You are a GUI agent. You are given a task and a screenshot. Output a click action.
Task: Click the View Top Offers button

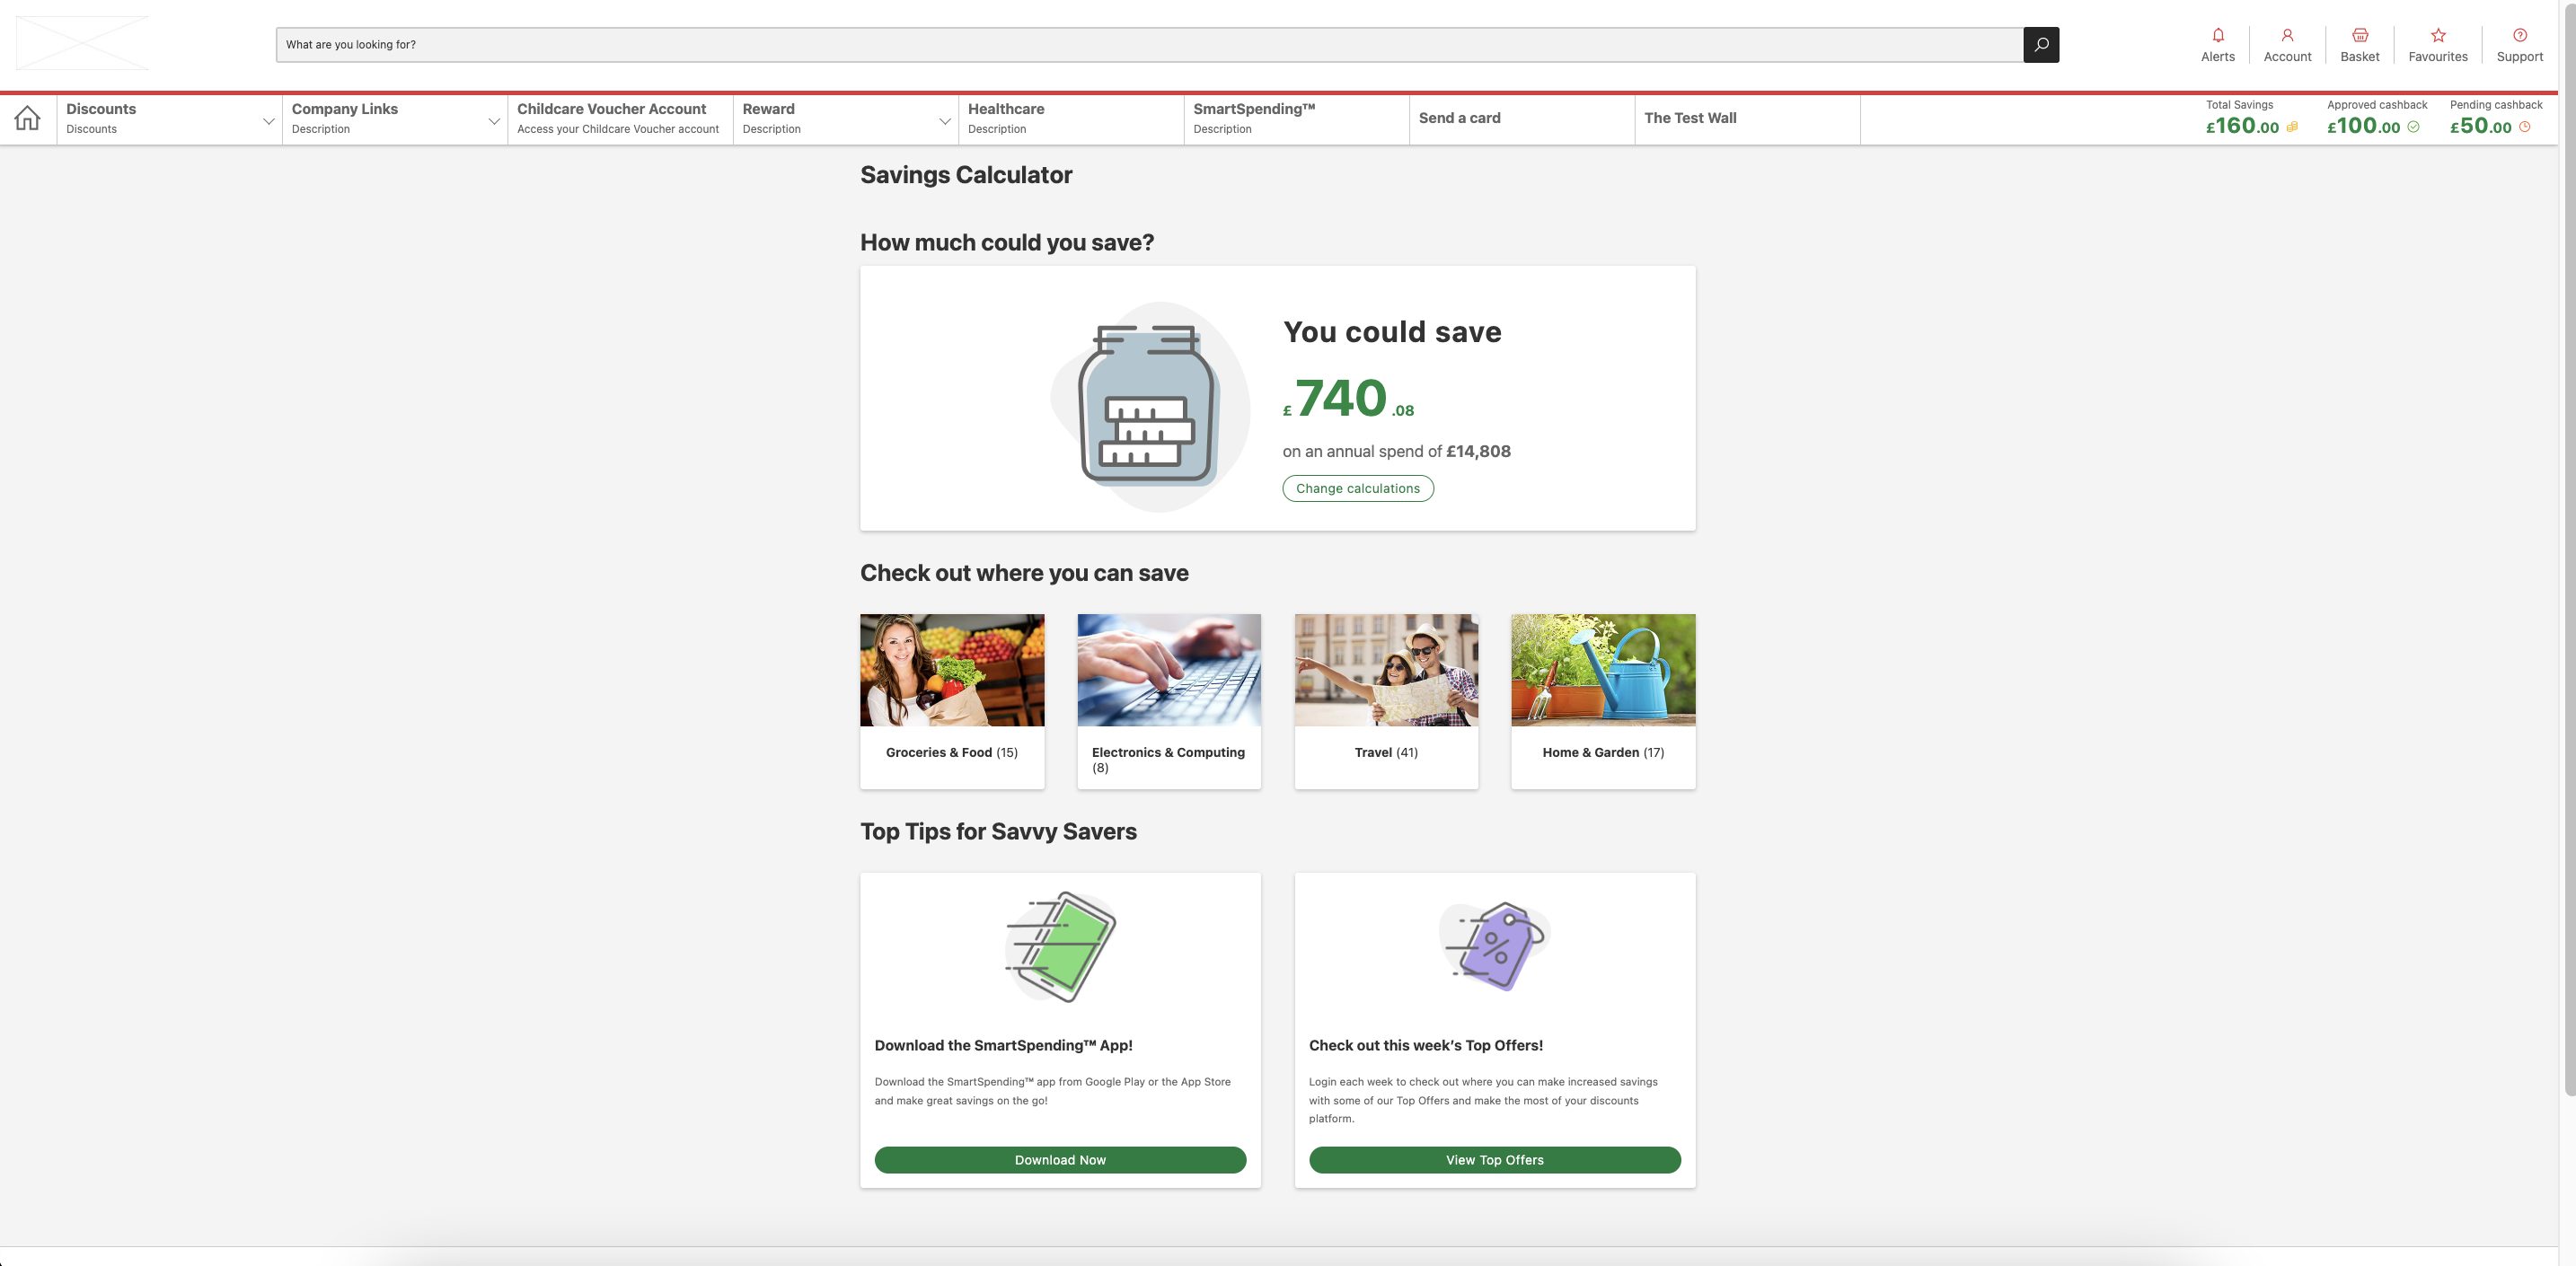point(1494,1159)
